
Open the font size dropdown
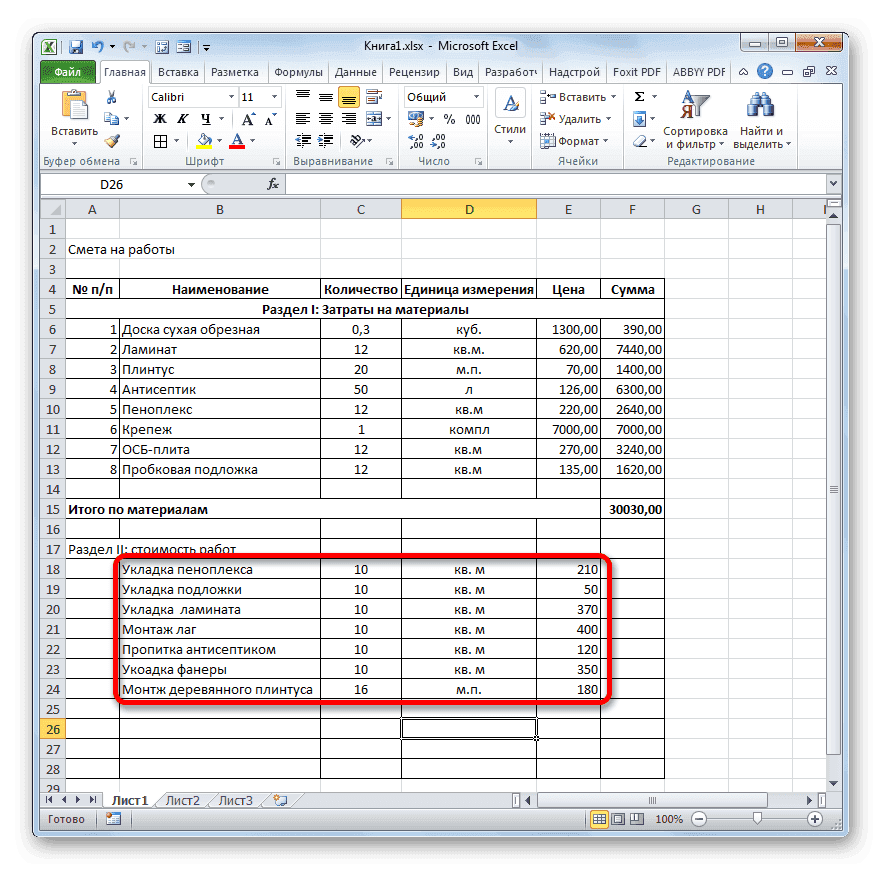[275, 96]
